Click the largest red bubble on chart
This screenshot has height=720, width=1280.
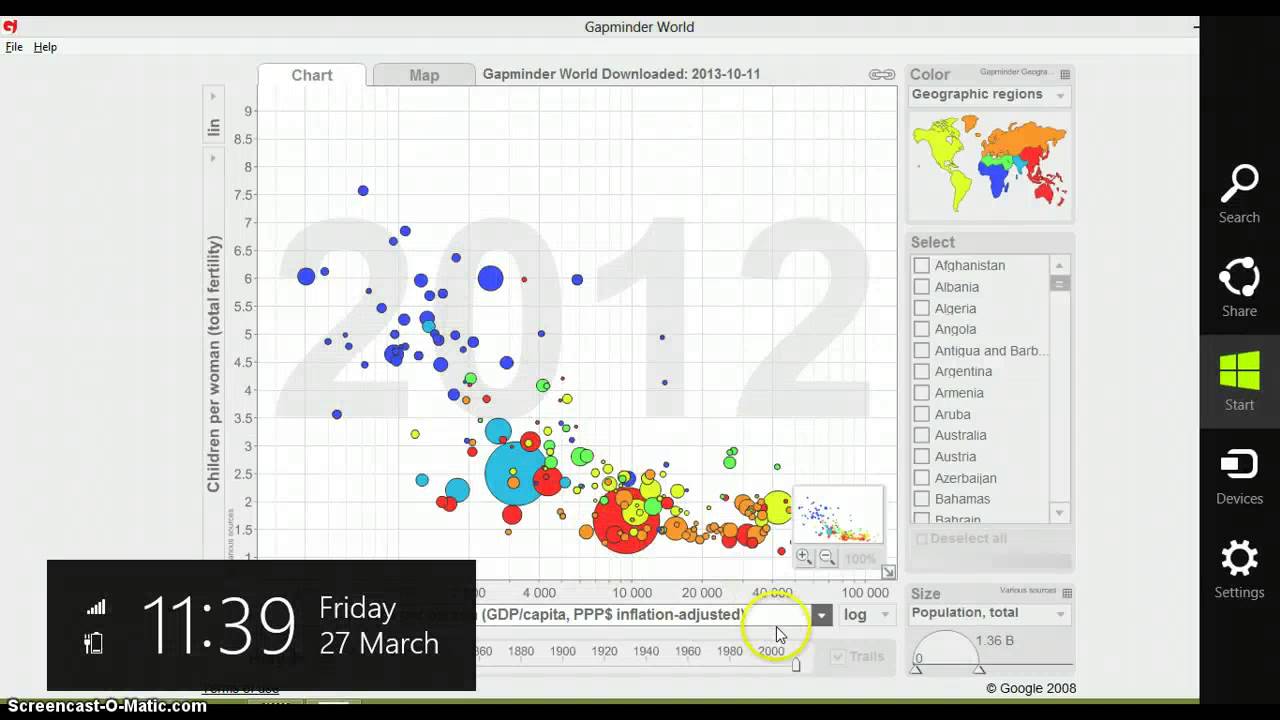coord(626,519)
